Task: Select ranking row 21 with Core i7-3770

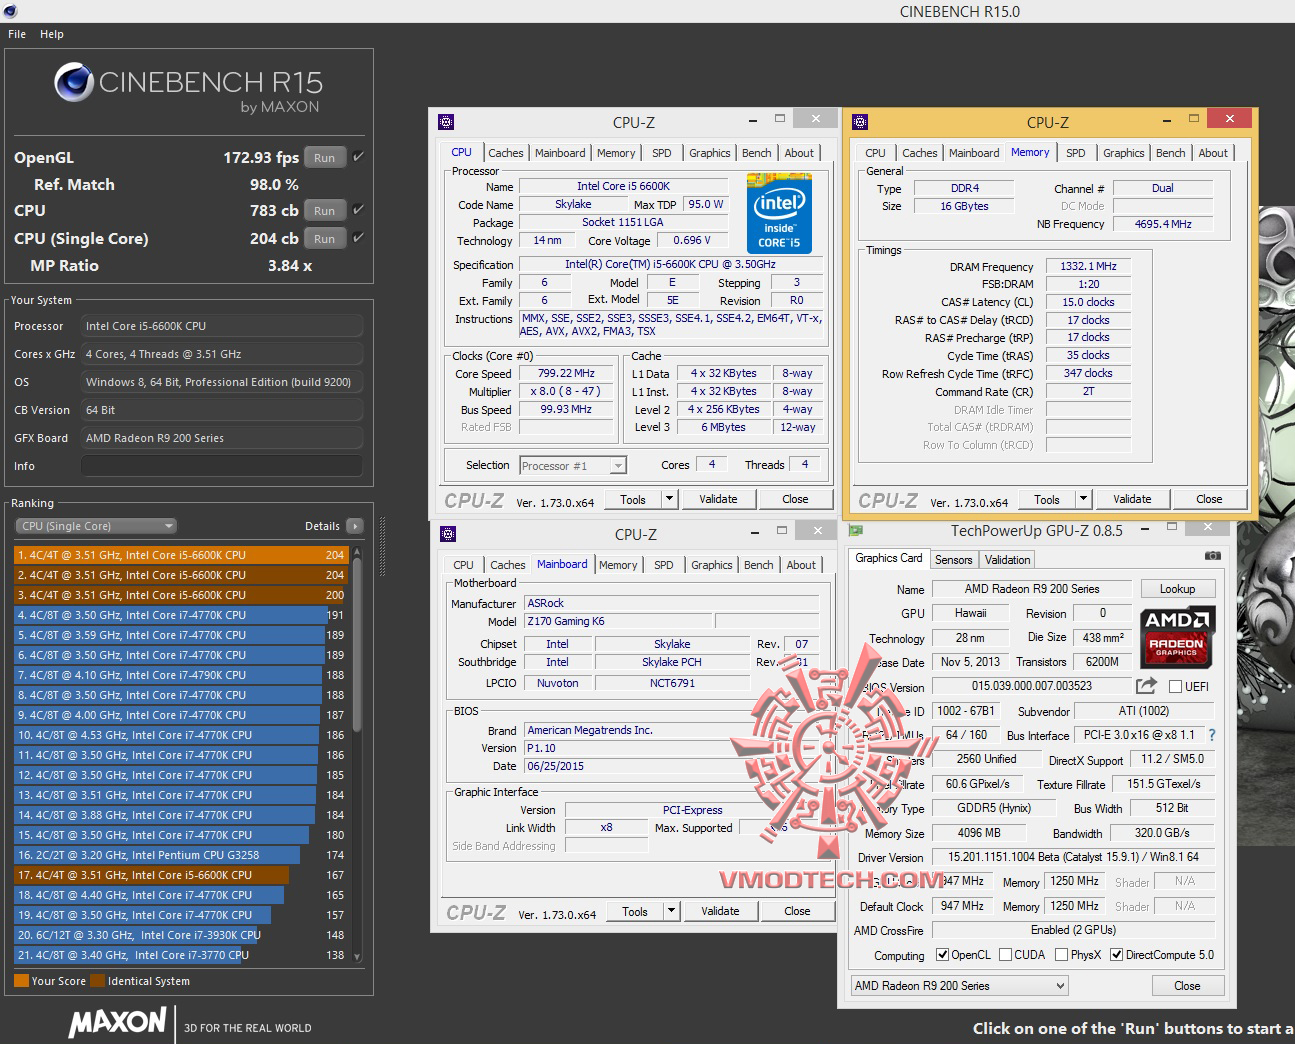Action: (180, 955)
